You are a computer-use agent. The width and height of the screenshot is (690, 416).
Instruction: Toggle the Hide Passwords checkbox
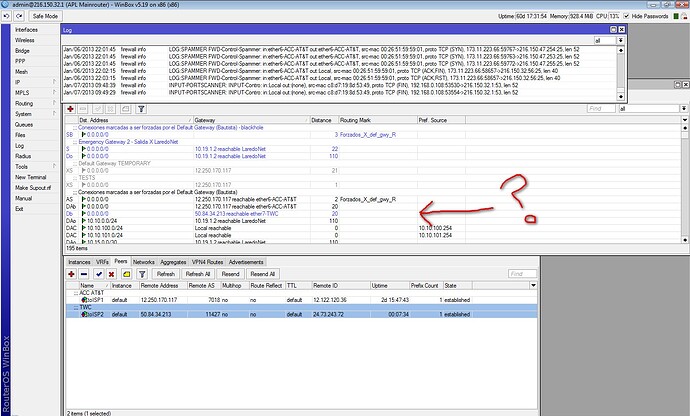pos(626,16)
